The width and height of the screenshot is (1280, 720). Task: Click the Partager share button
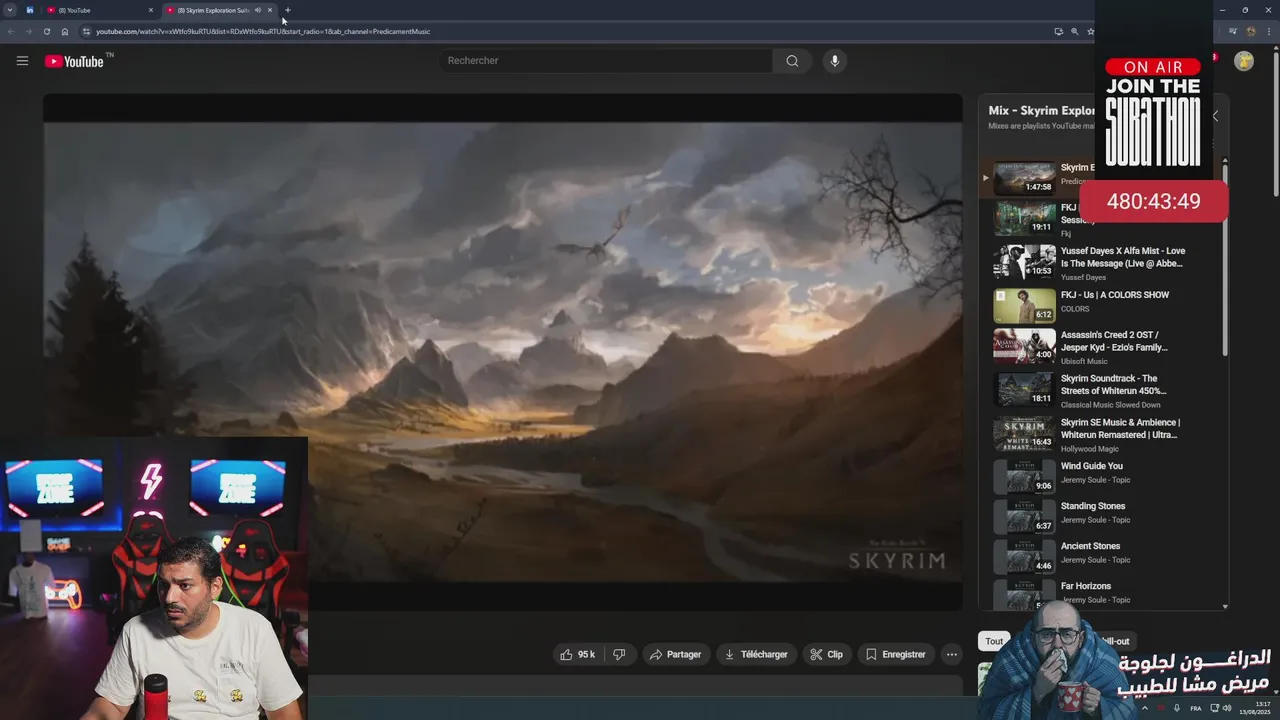(x=676, y=654)
